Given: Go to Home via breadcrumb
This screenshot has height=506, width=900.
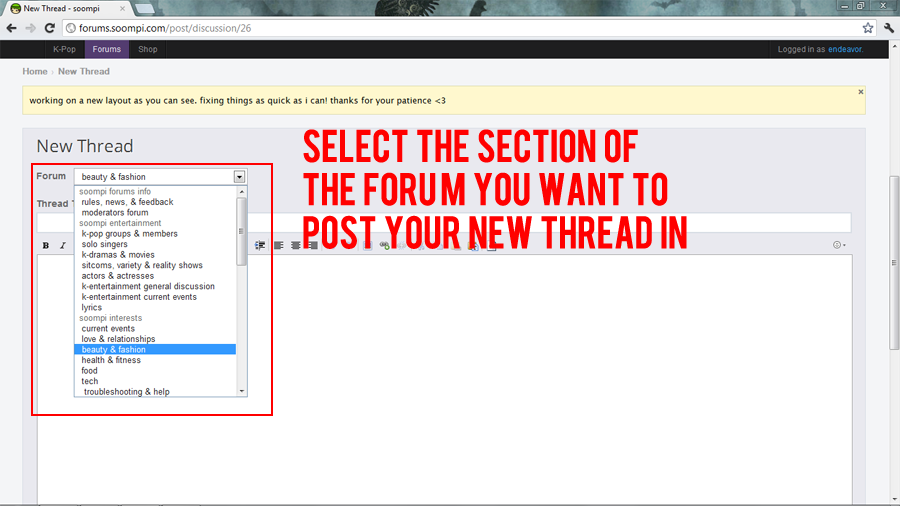Looking at the screenshot, I should point(34,71).
